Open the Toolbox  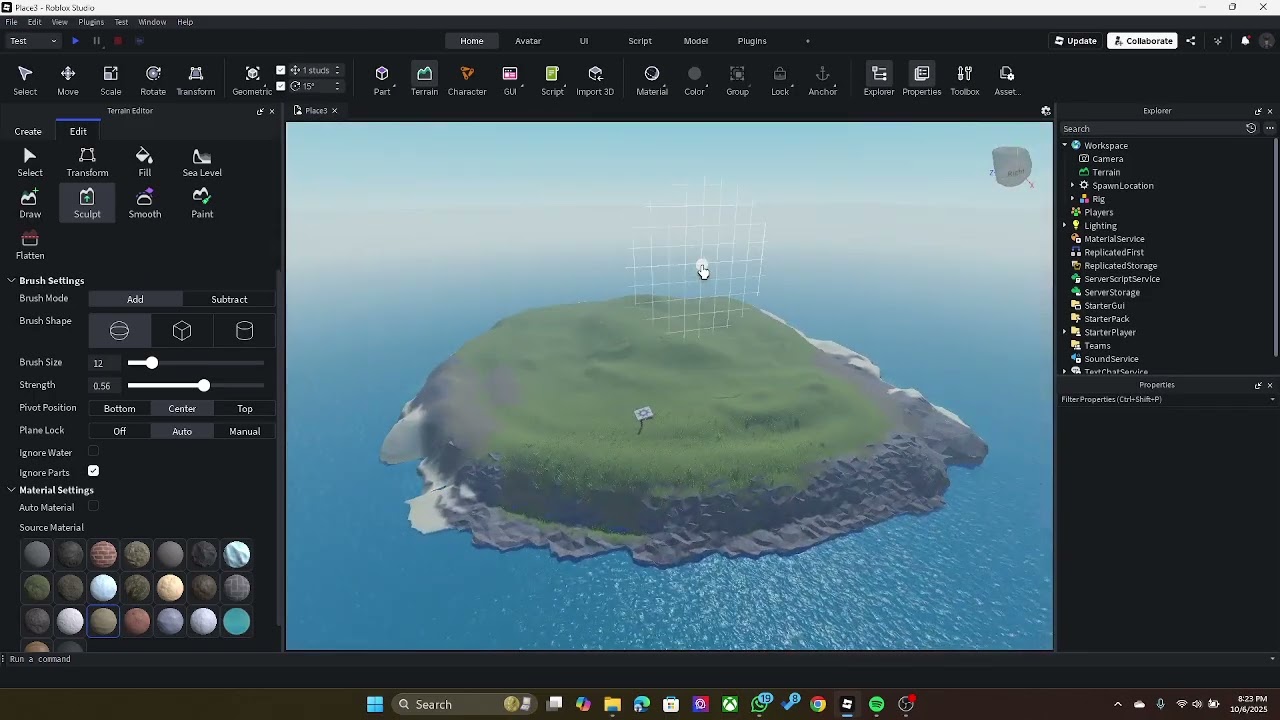pos(965,80)
